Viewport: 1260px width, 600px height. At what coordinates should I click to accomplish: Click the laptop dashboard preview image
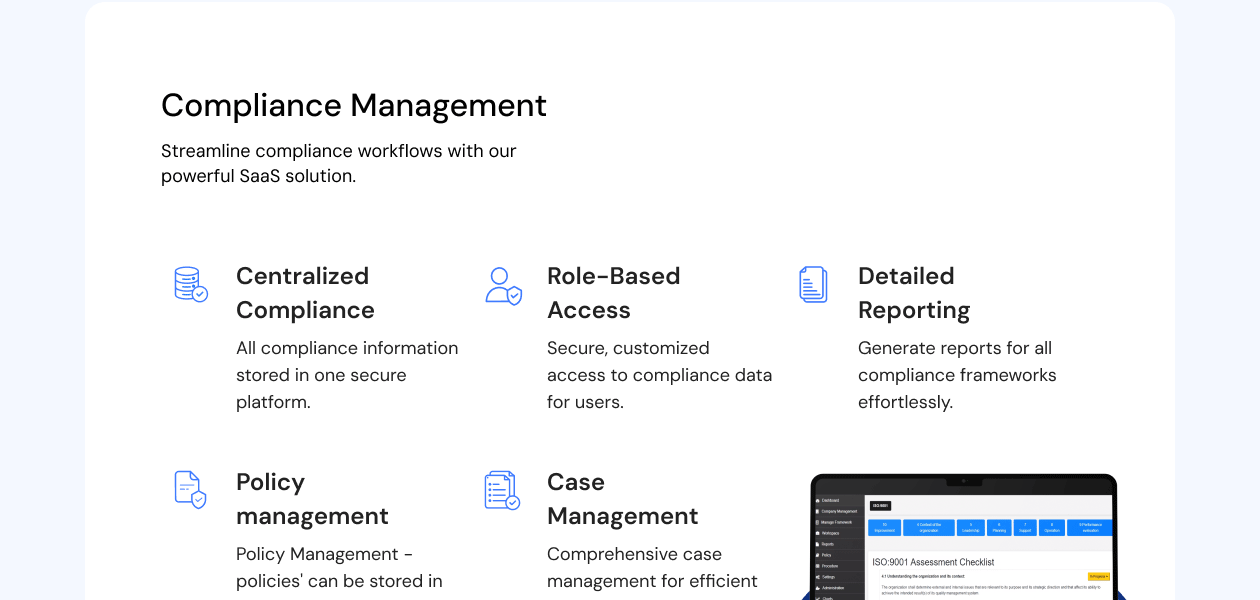tap(963, 540)
